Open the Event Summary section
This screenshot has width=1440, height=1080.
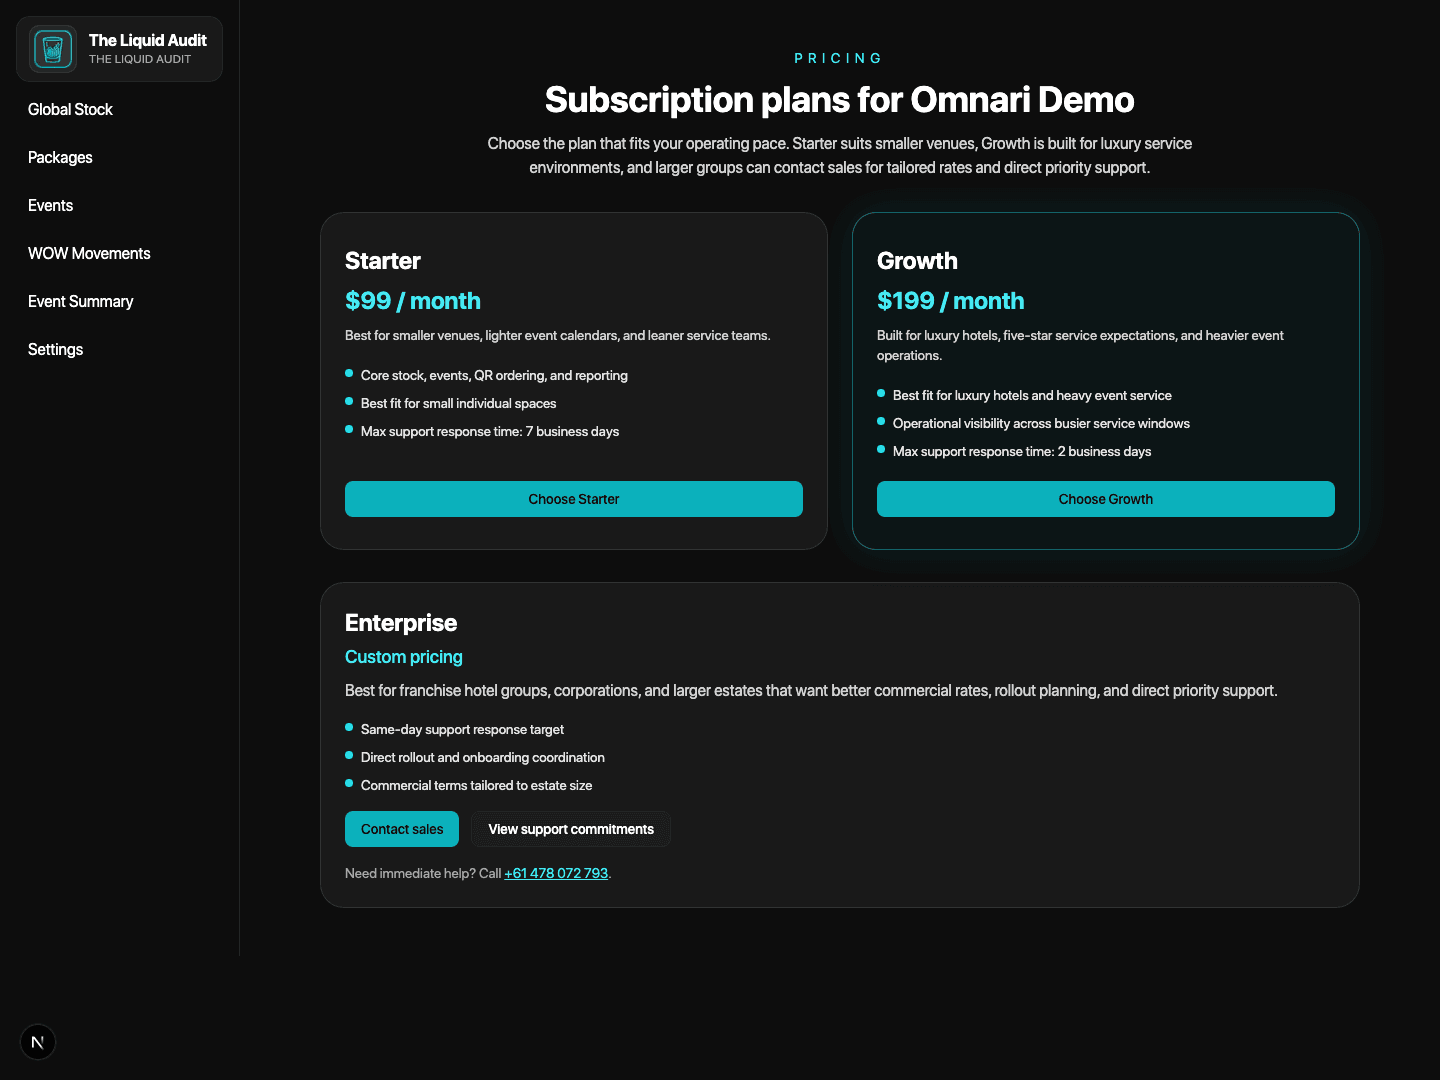(80, 302)
